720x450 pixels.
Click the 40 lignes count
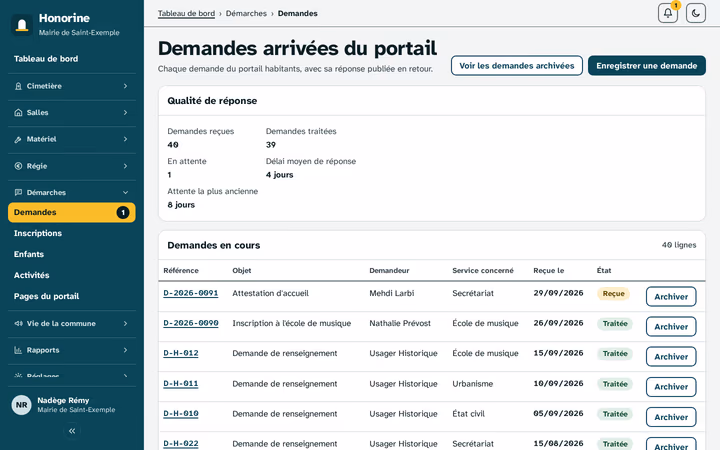pyautogui.click(x=679, y=245)
